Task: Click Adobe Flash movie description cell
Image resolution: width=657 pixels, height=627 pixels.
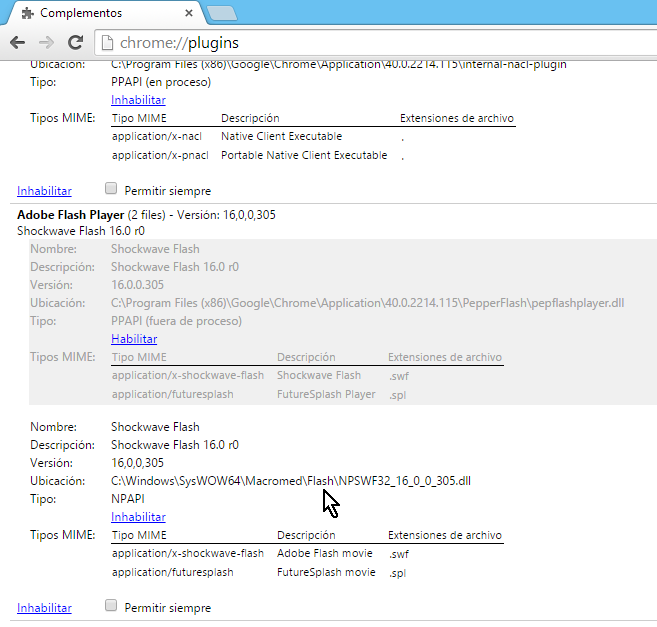Action: [x=325, y=553]
